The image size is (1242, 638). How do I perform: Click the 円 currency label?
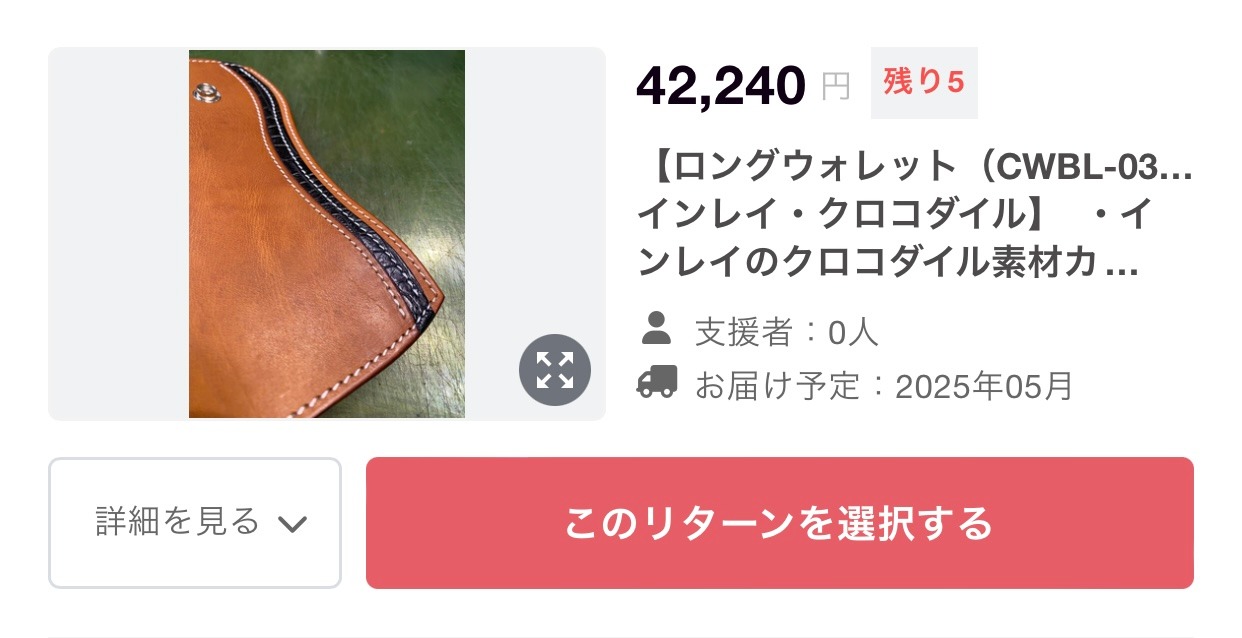(836, 87)
